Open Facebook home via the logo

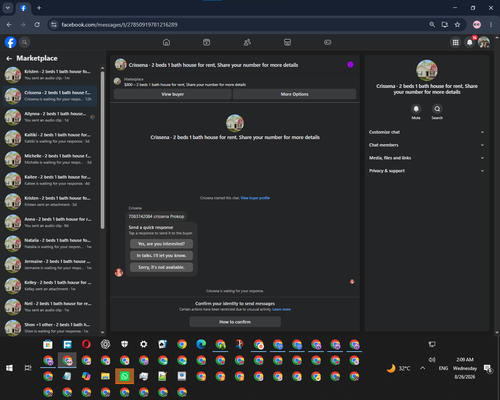pyautogui.click(x=10, y=42)
